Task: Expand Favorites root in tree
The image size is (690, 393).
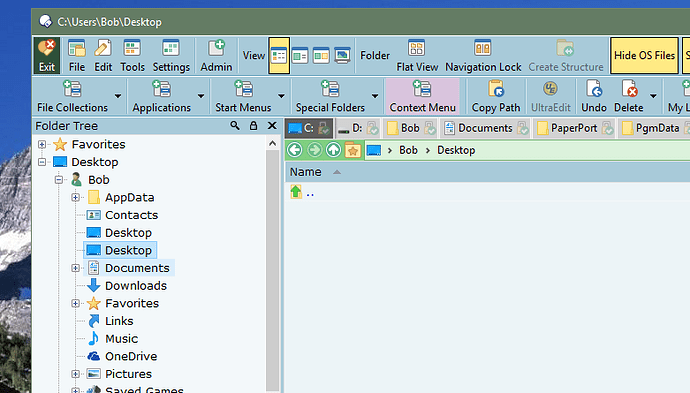Action: click(x=42, y=144)
